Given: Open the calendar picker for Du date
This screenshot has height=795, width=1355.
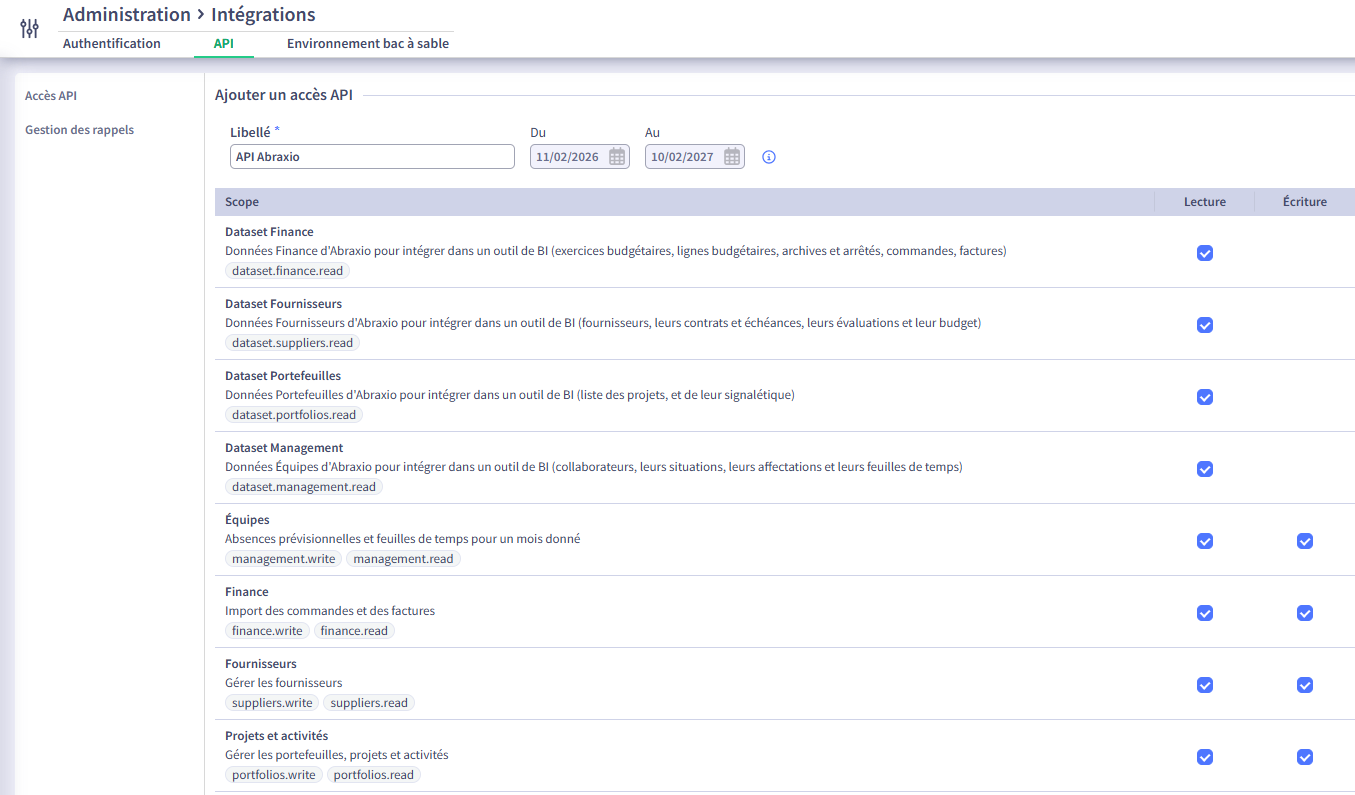Looking at the screenshot, I should point(617,157).
